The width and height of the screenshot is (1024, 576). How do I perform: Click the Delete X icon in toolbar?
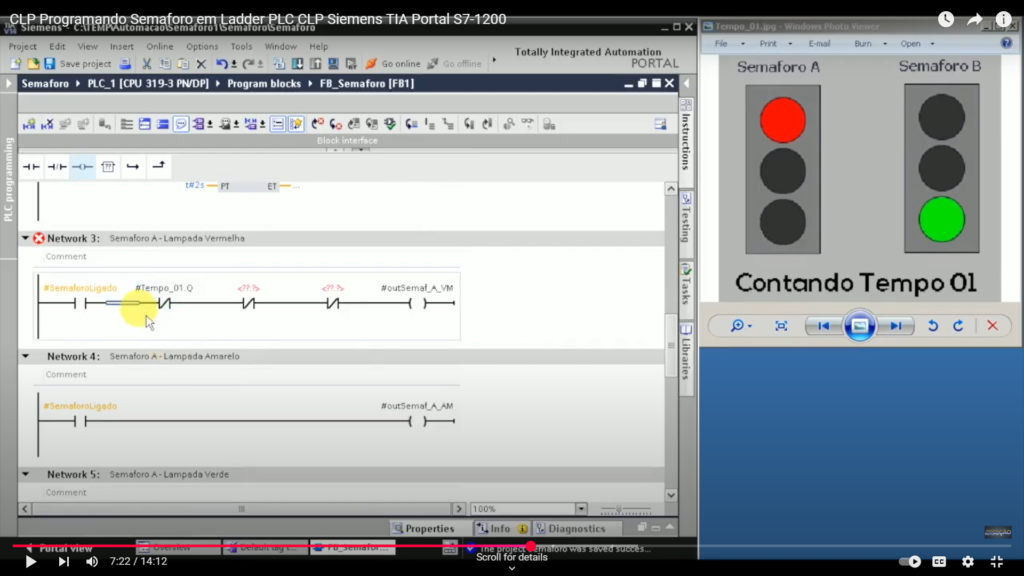[x=201, y=64]
